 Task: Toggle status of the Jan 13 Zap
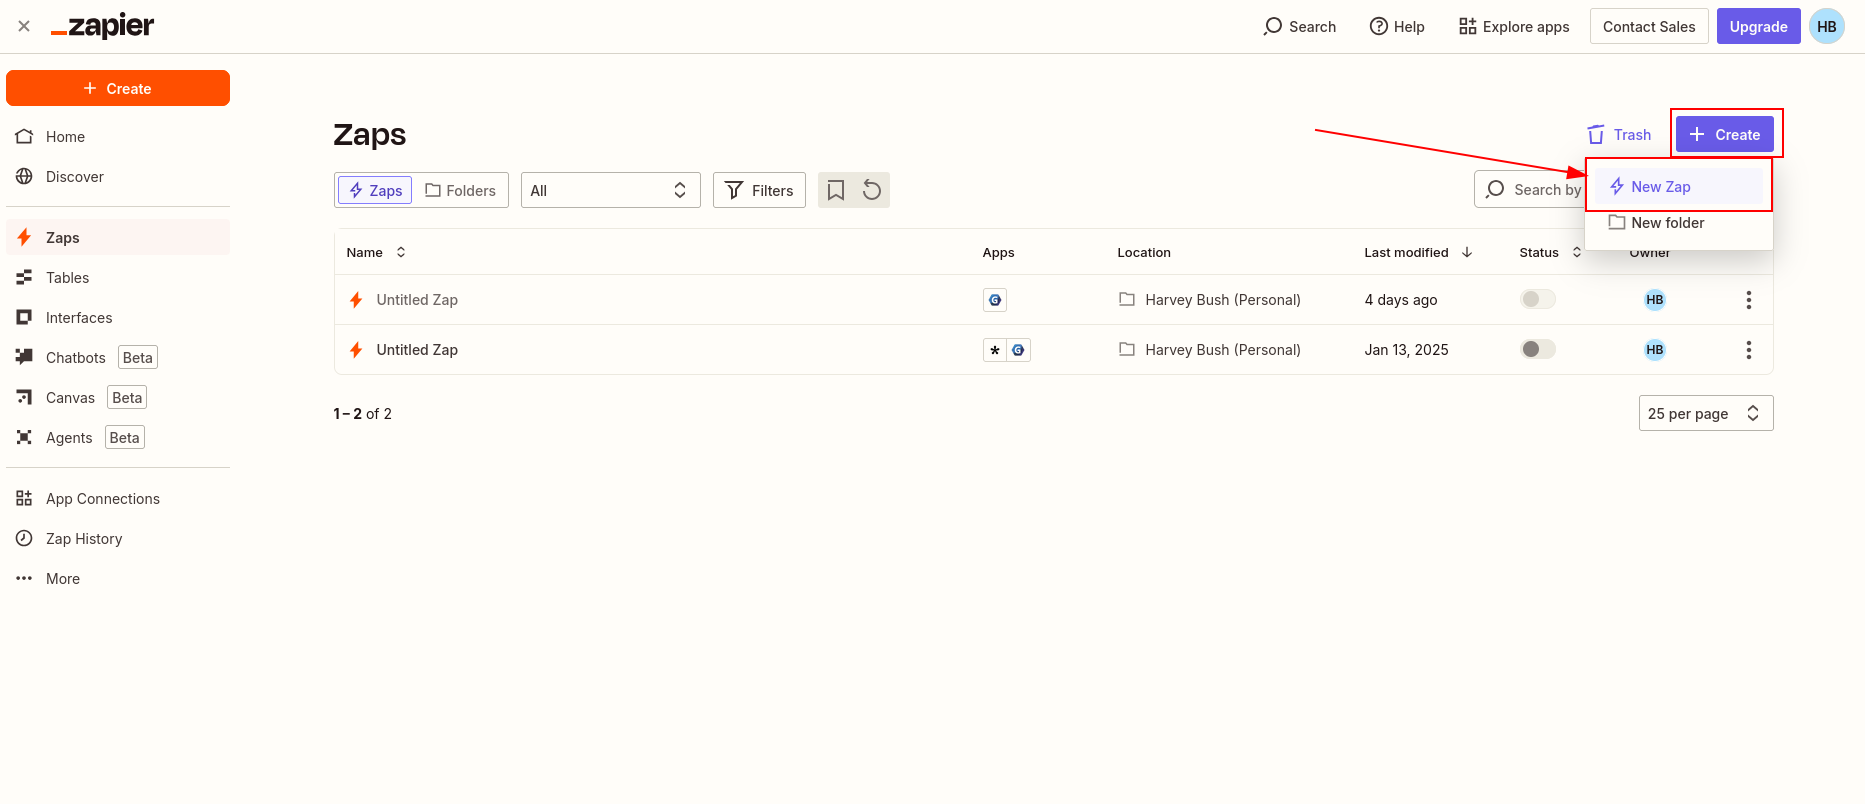1538,349
